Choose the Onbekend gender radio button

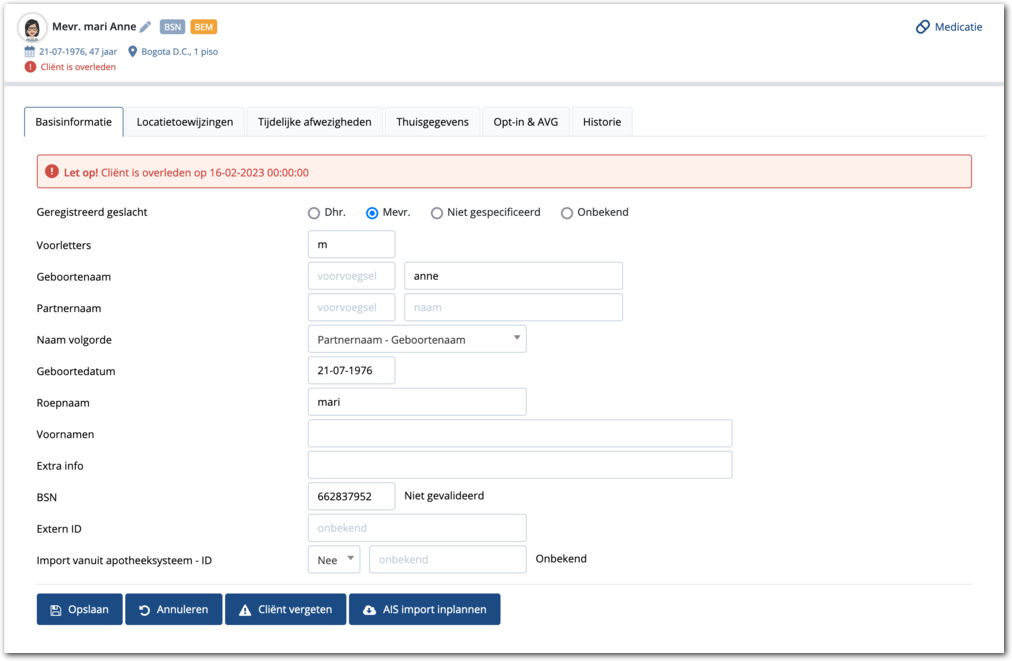pos(567,213)
